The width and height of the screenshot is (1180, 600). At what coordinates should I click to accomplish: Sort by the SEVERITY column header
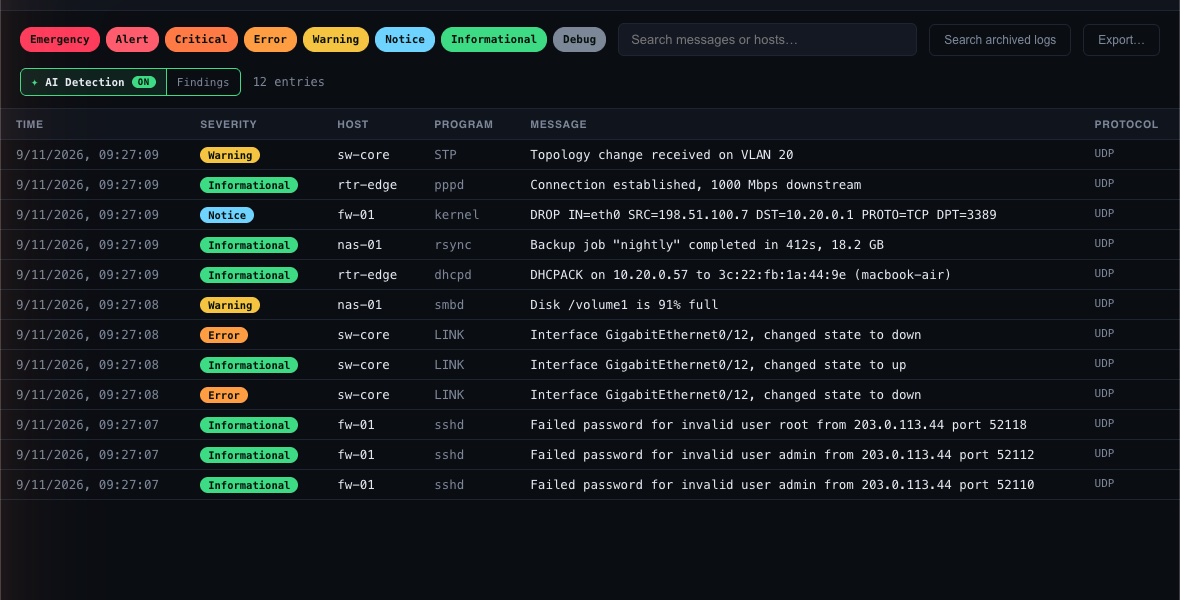228,124
